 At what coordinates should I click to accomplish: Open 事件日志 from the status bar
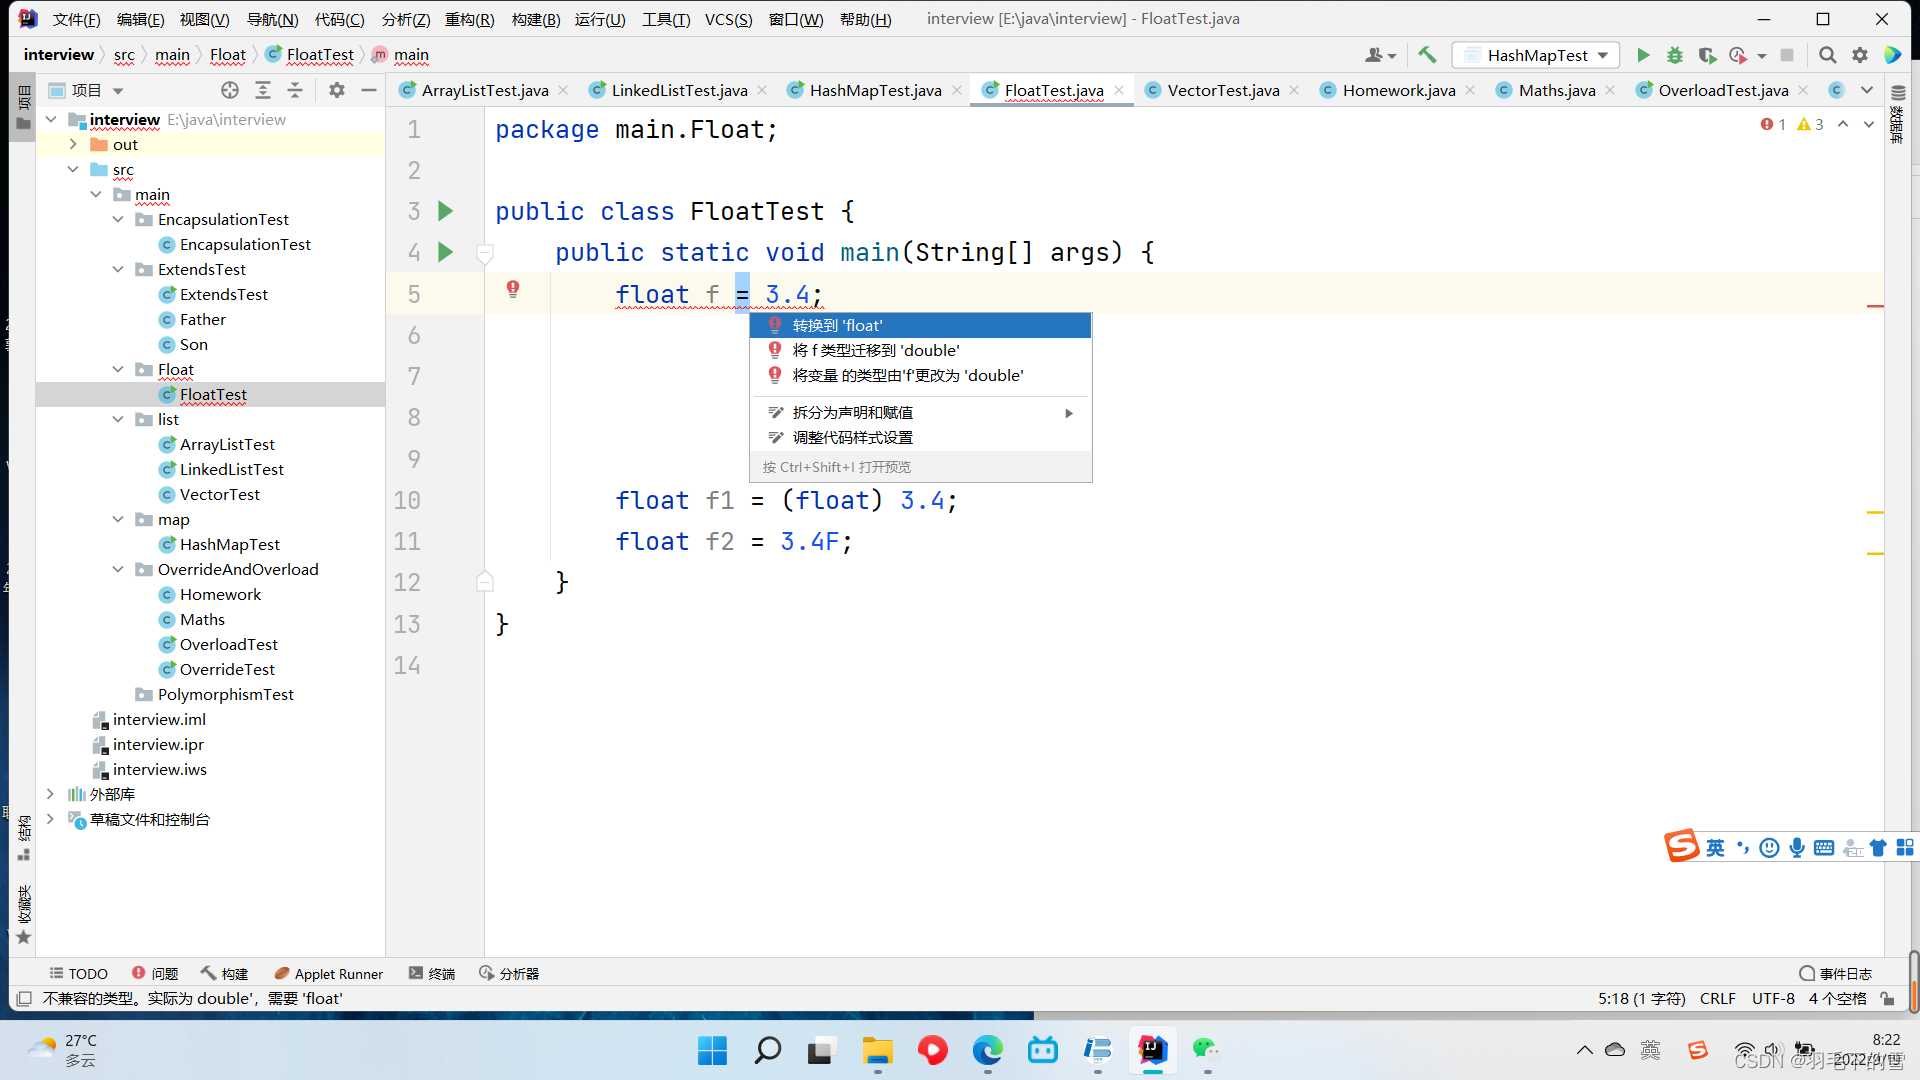(x=1845, y=973)
